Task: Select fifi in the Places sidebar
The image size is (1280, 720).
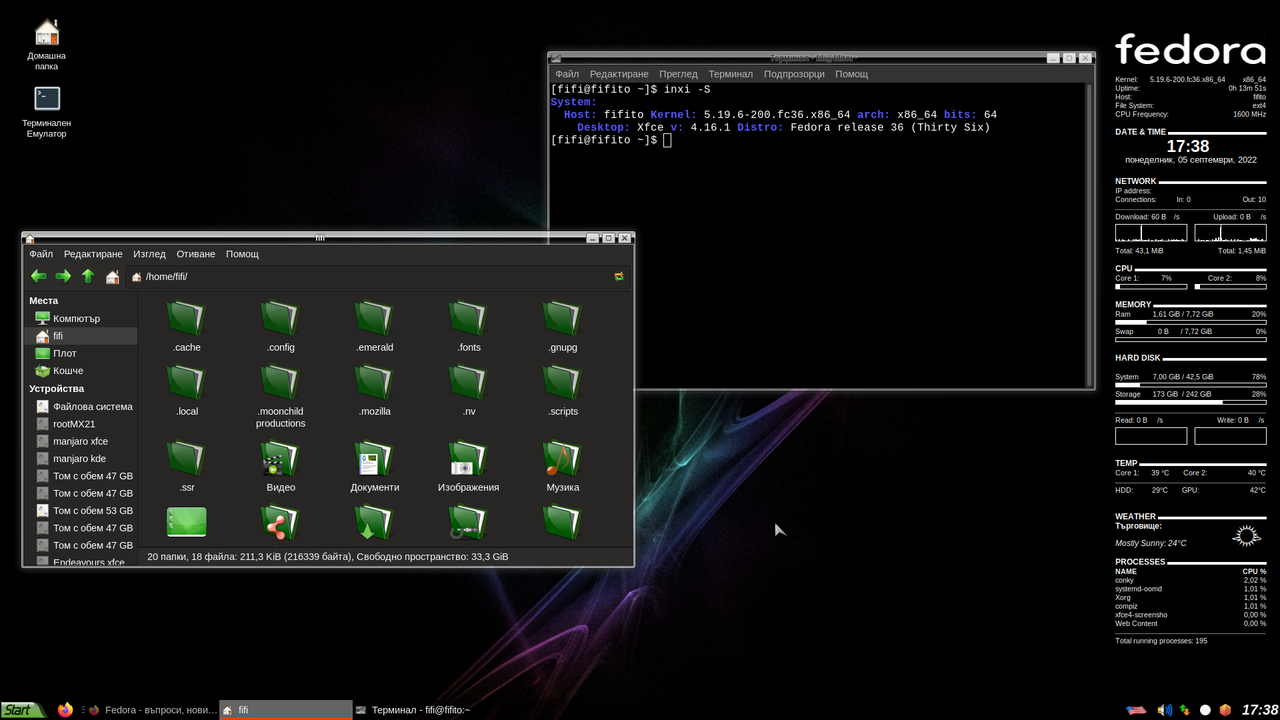Action: click(x=80, y=336)
